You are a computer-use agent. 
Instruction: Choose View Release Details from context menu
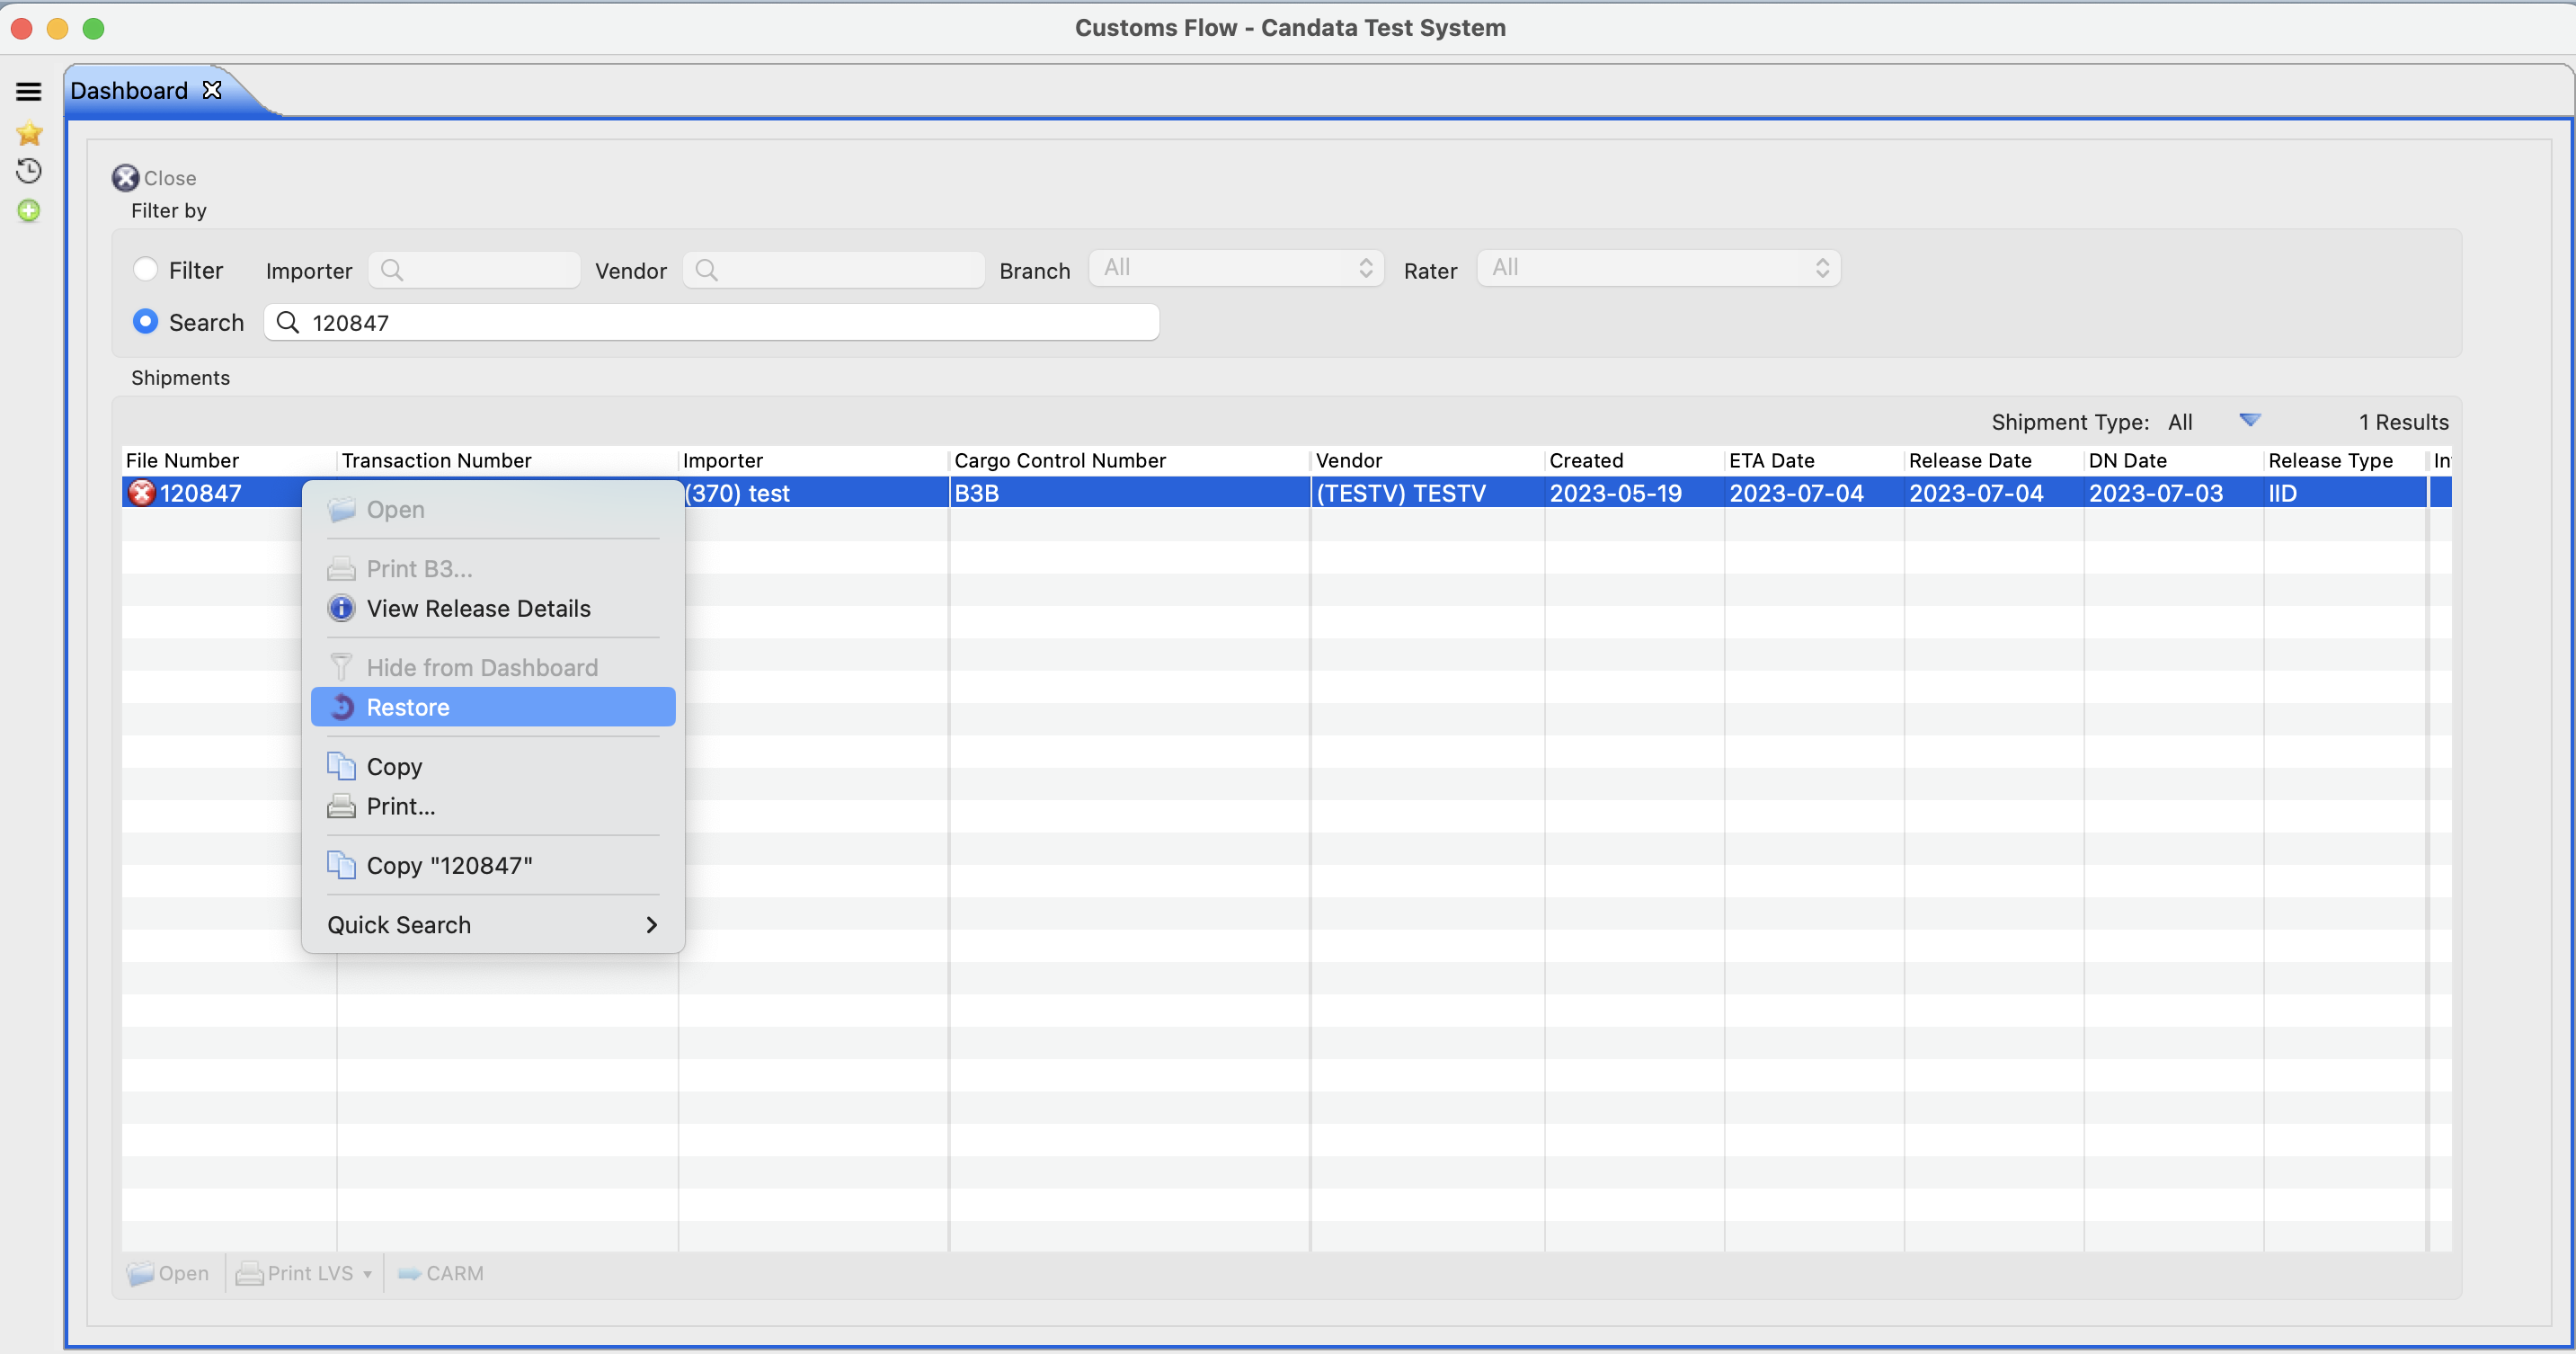coord(493,608)
